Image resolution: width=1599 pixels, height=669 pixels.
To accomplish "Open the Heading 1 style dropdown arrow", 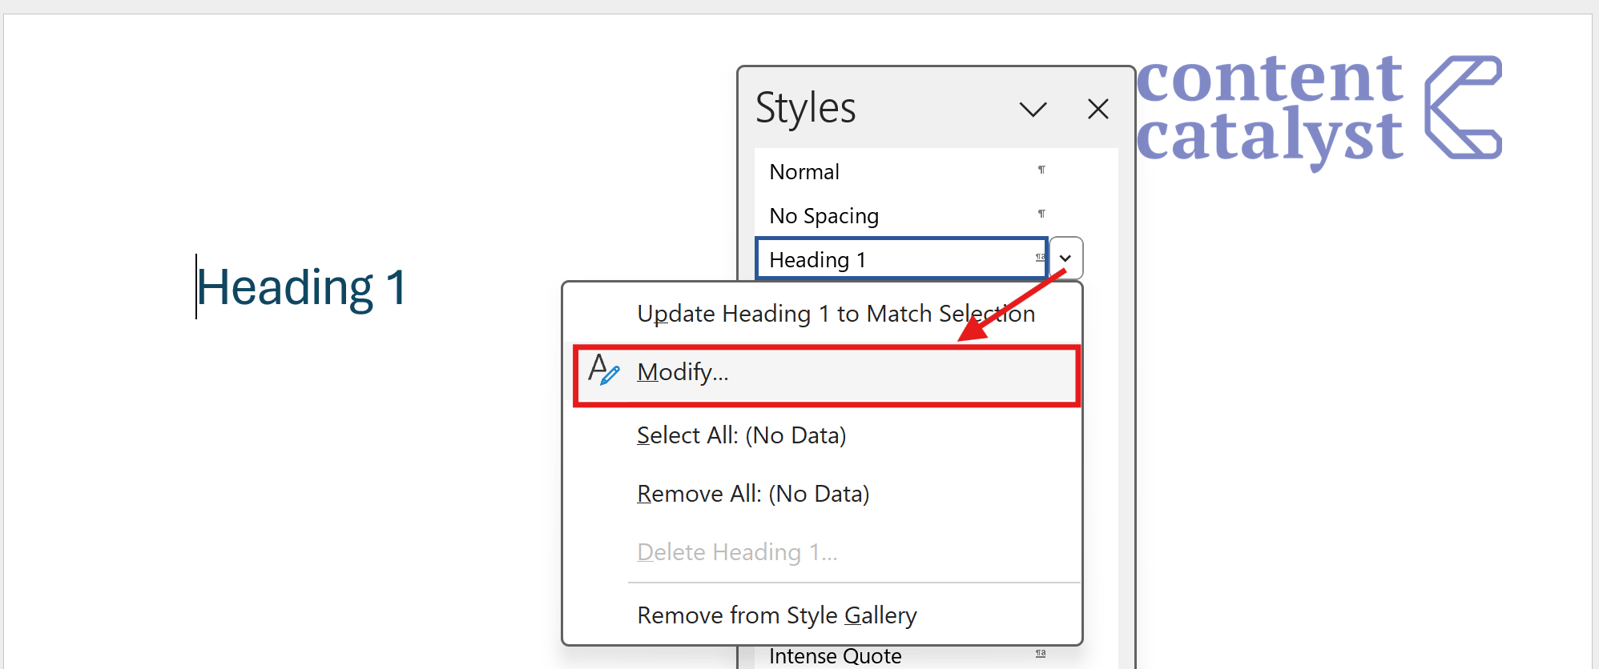I will pos(1066,258).
